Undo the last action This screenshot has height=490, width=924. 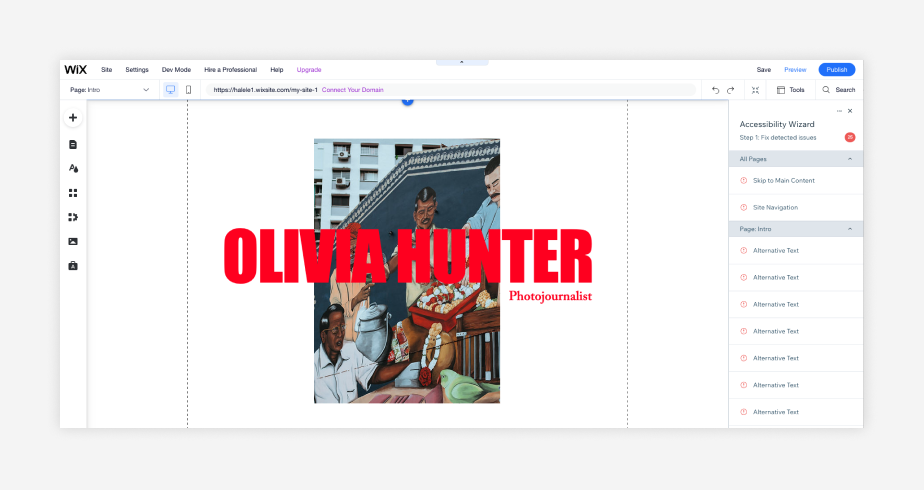[x=715, y=90]
